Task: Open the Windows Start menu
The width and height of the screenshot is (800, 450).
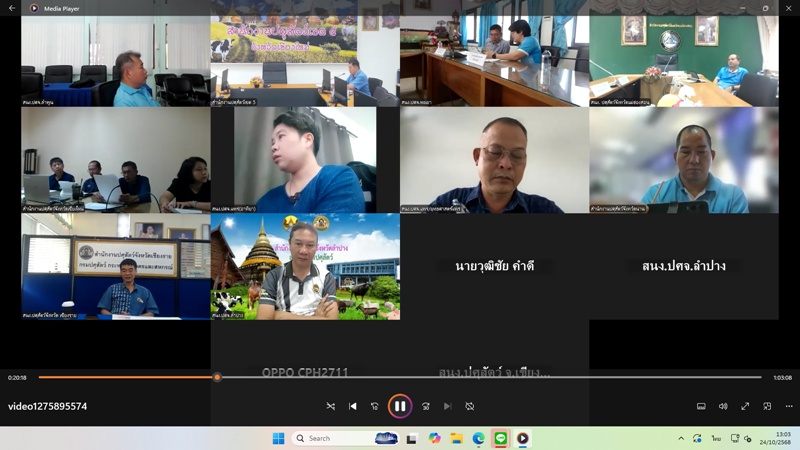Action: 278,438
